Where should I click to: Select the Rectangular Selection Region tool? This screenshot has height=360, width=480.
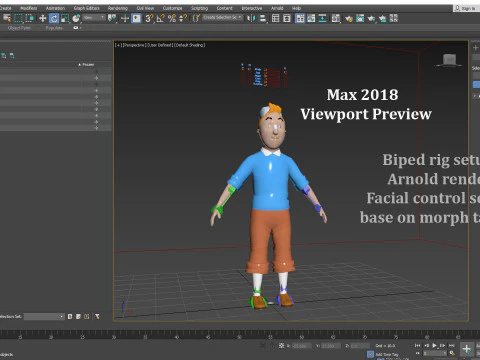[x=18, y=18]
